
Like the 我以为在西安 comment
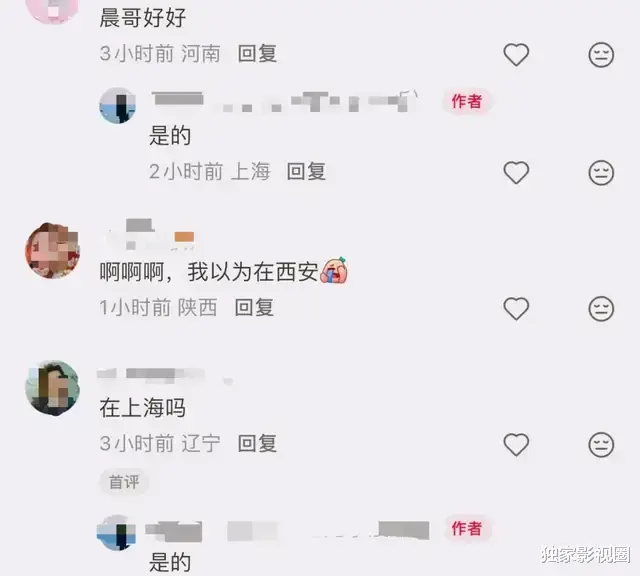click(516, 308)
